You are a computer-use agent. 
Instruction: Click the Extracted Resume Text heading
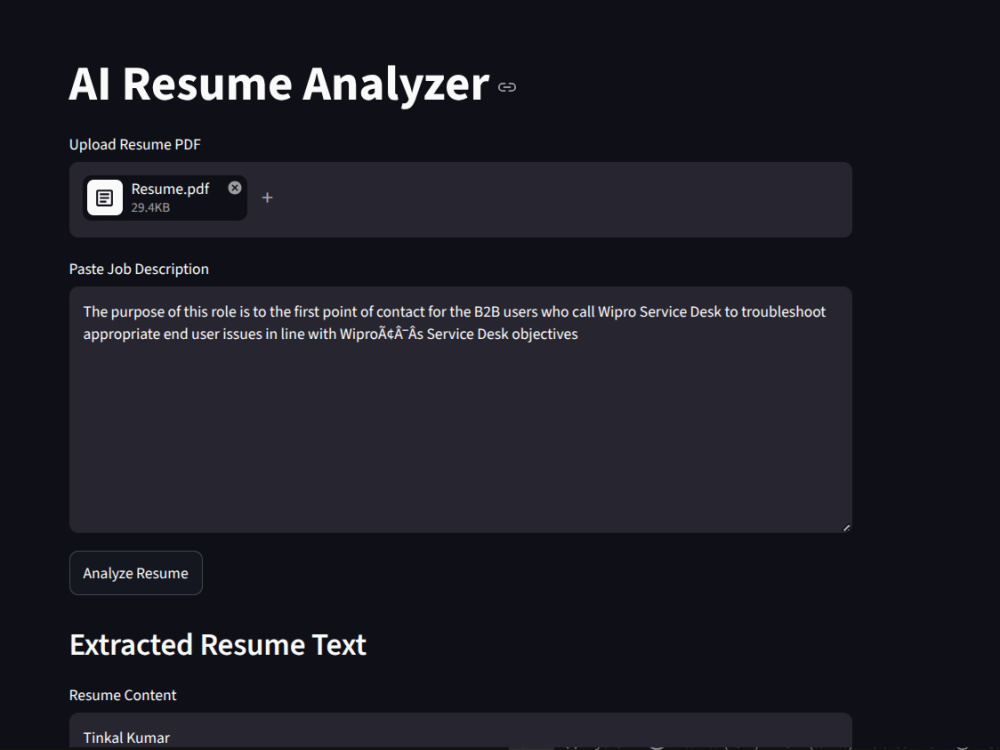pos(218,645)
